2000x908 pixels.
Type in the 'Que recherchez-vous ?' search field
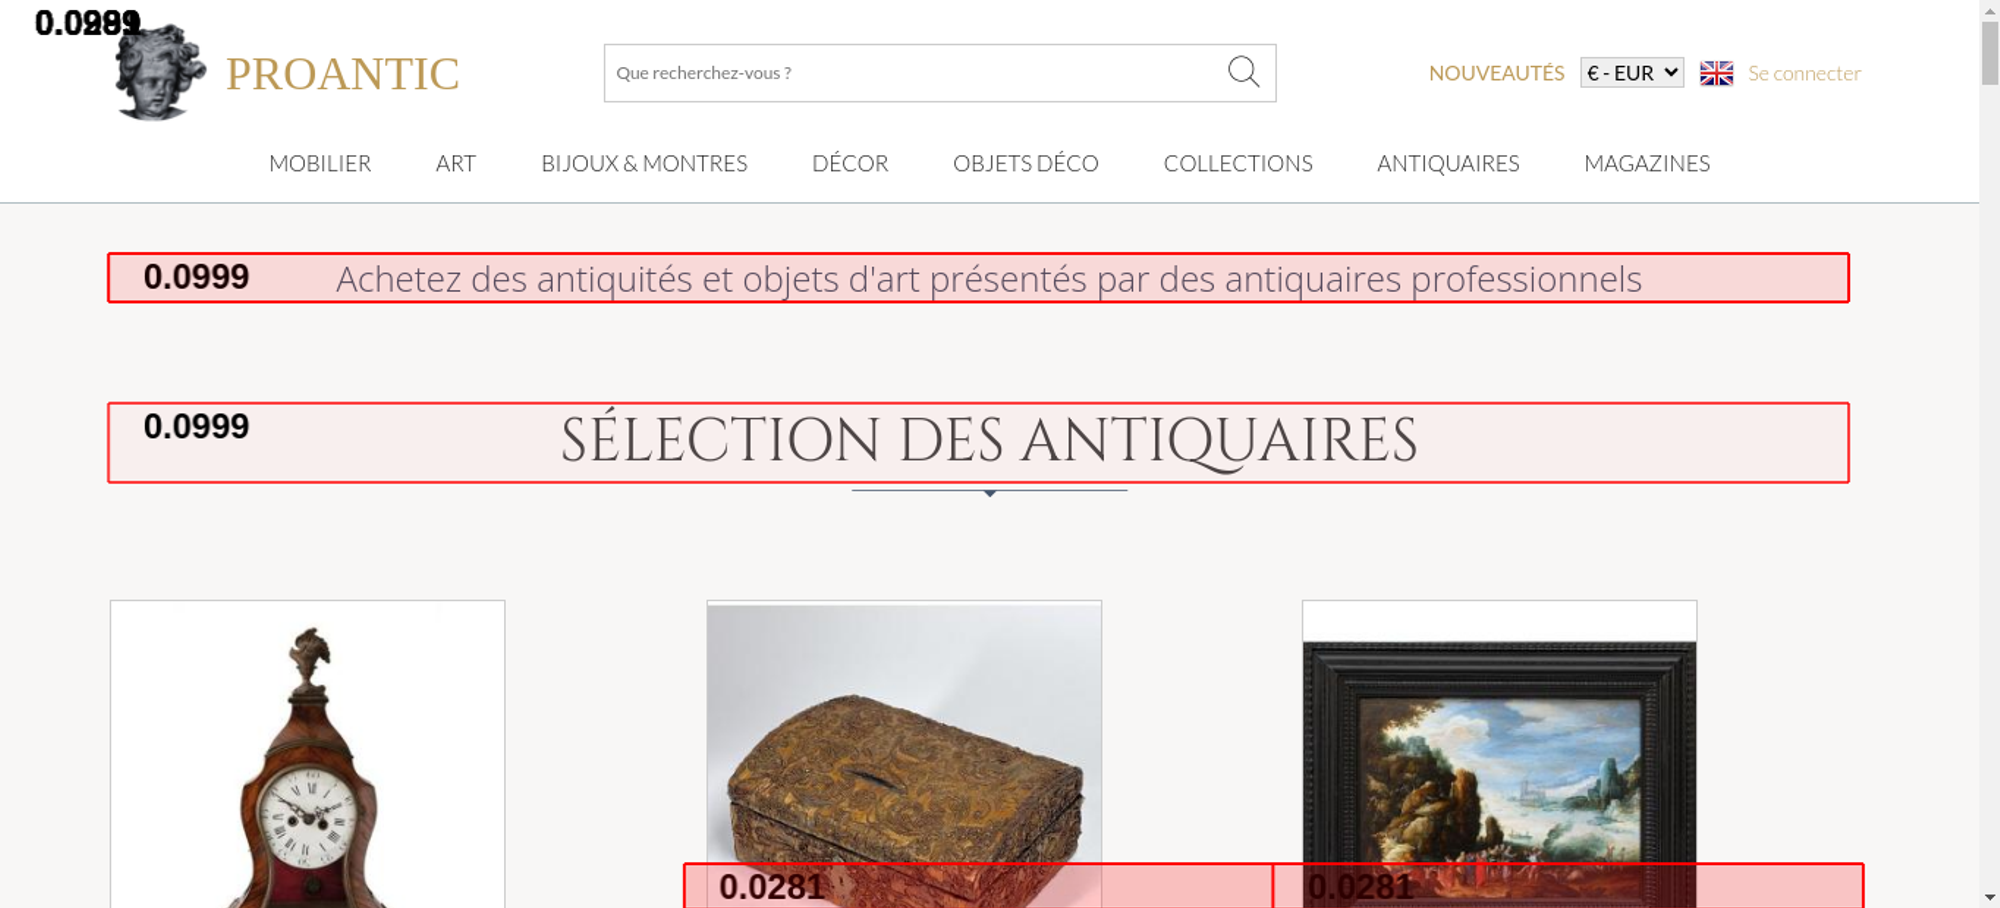point(910,73)
